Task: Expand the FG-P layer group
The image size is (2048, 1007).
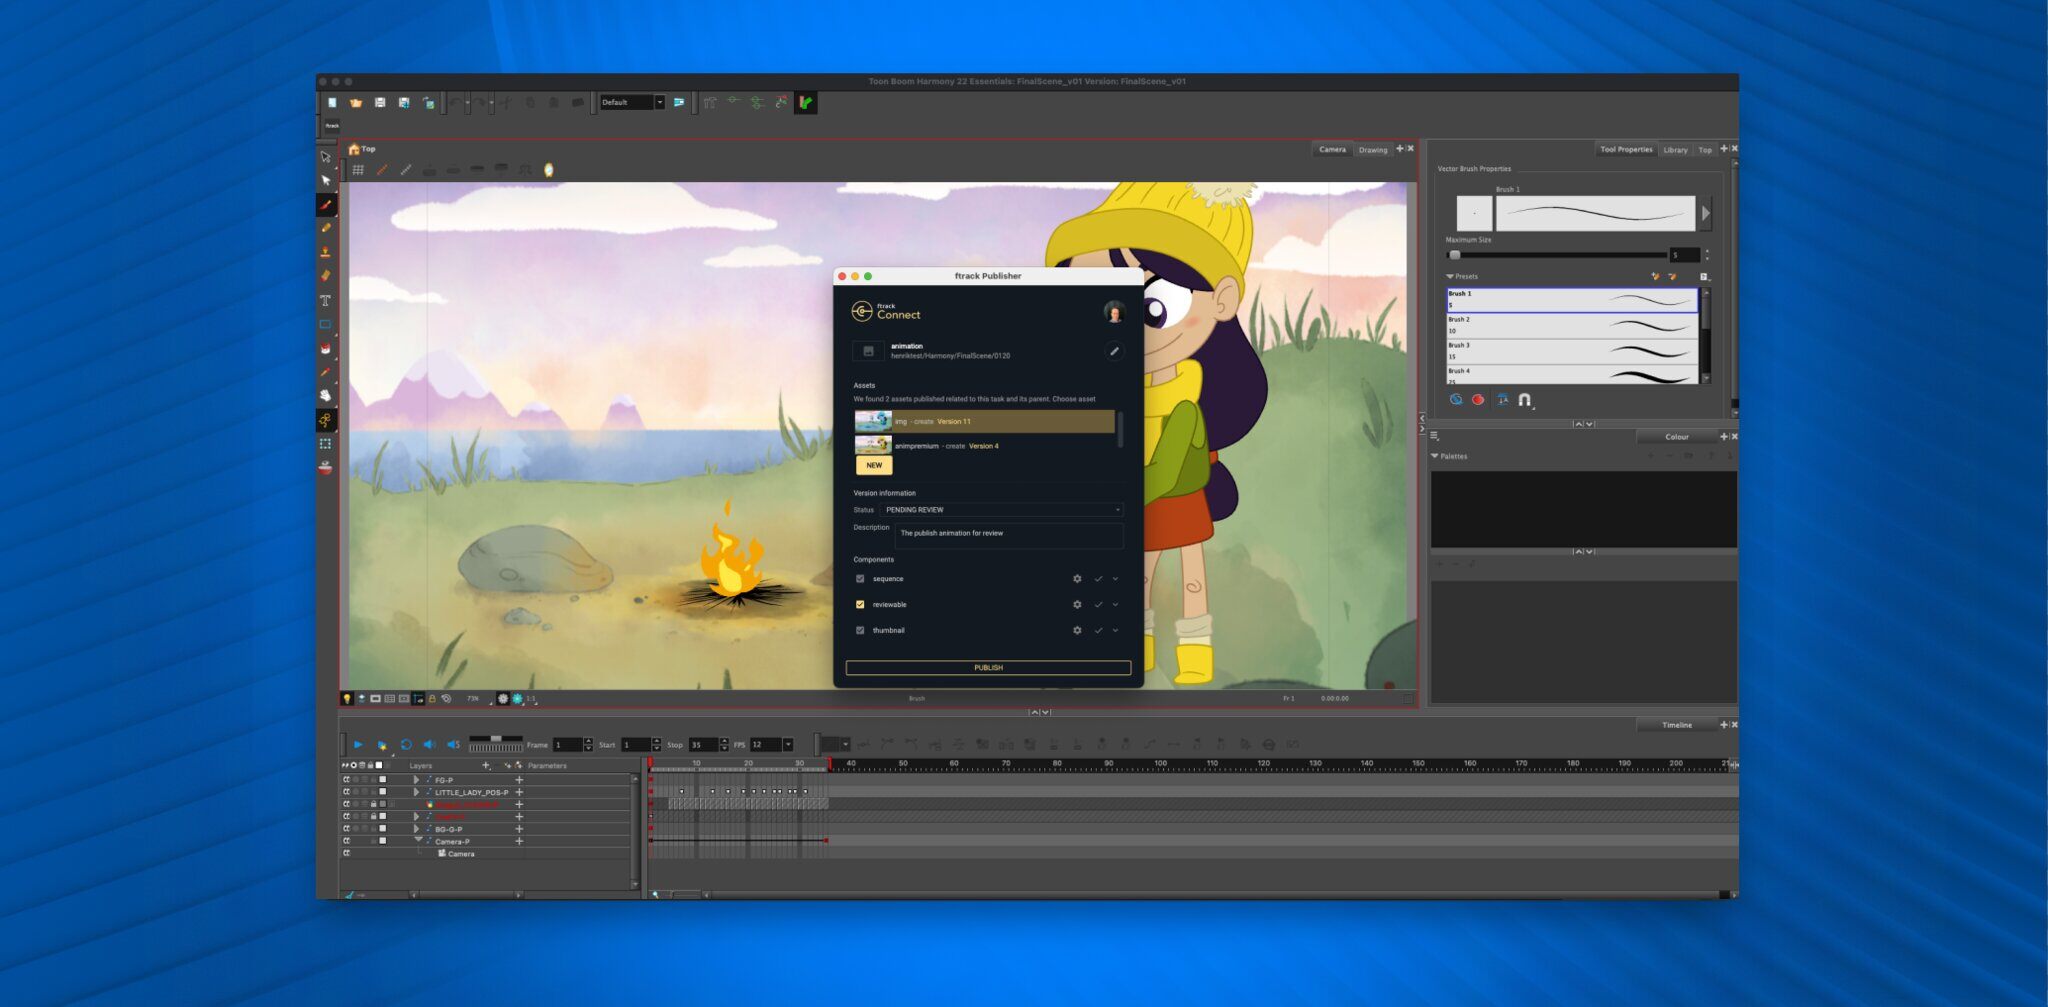Action: [x=417, y=780]
